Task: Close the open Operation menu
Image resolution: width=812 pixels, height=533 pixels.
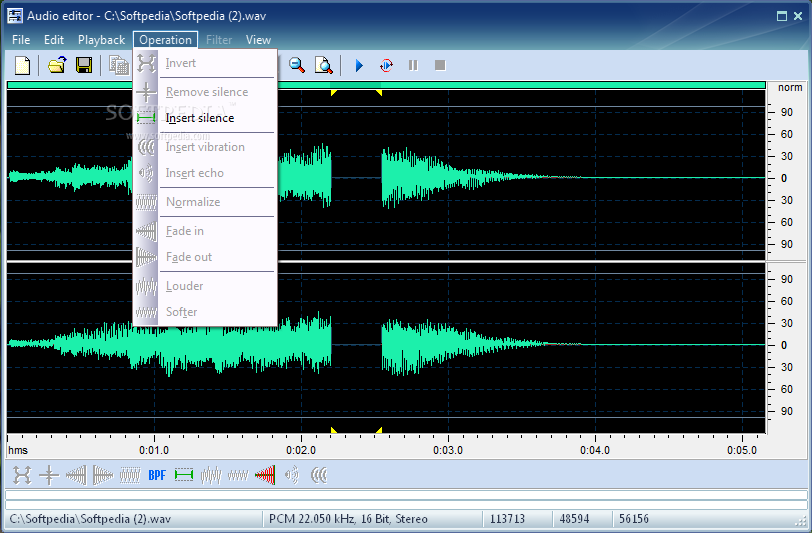Action: pyautogui.click(x=165, y=40)
